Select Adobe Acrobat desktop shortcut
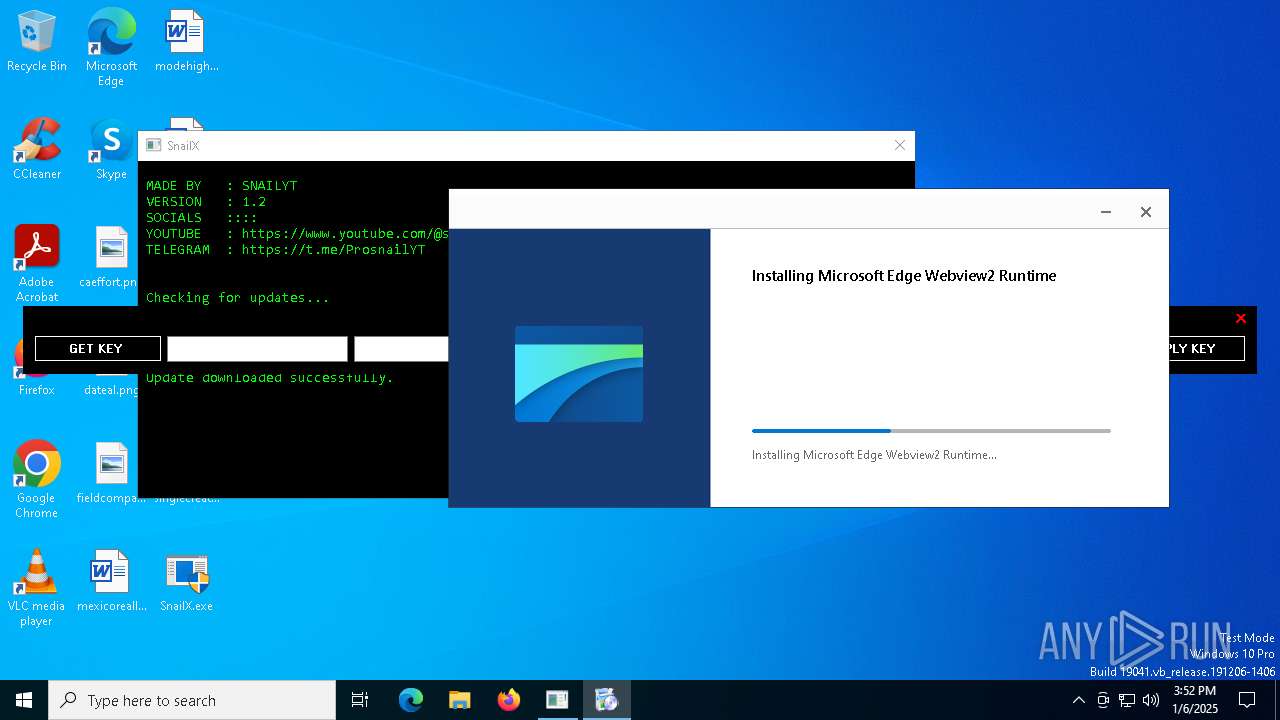This screenshot has height=720, width=1280. (x=37, y=263)
